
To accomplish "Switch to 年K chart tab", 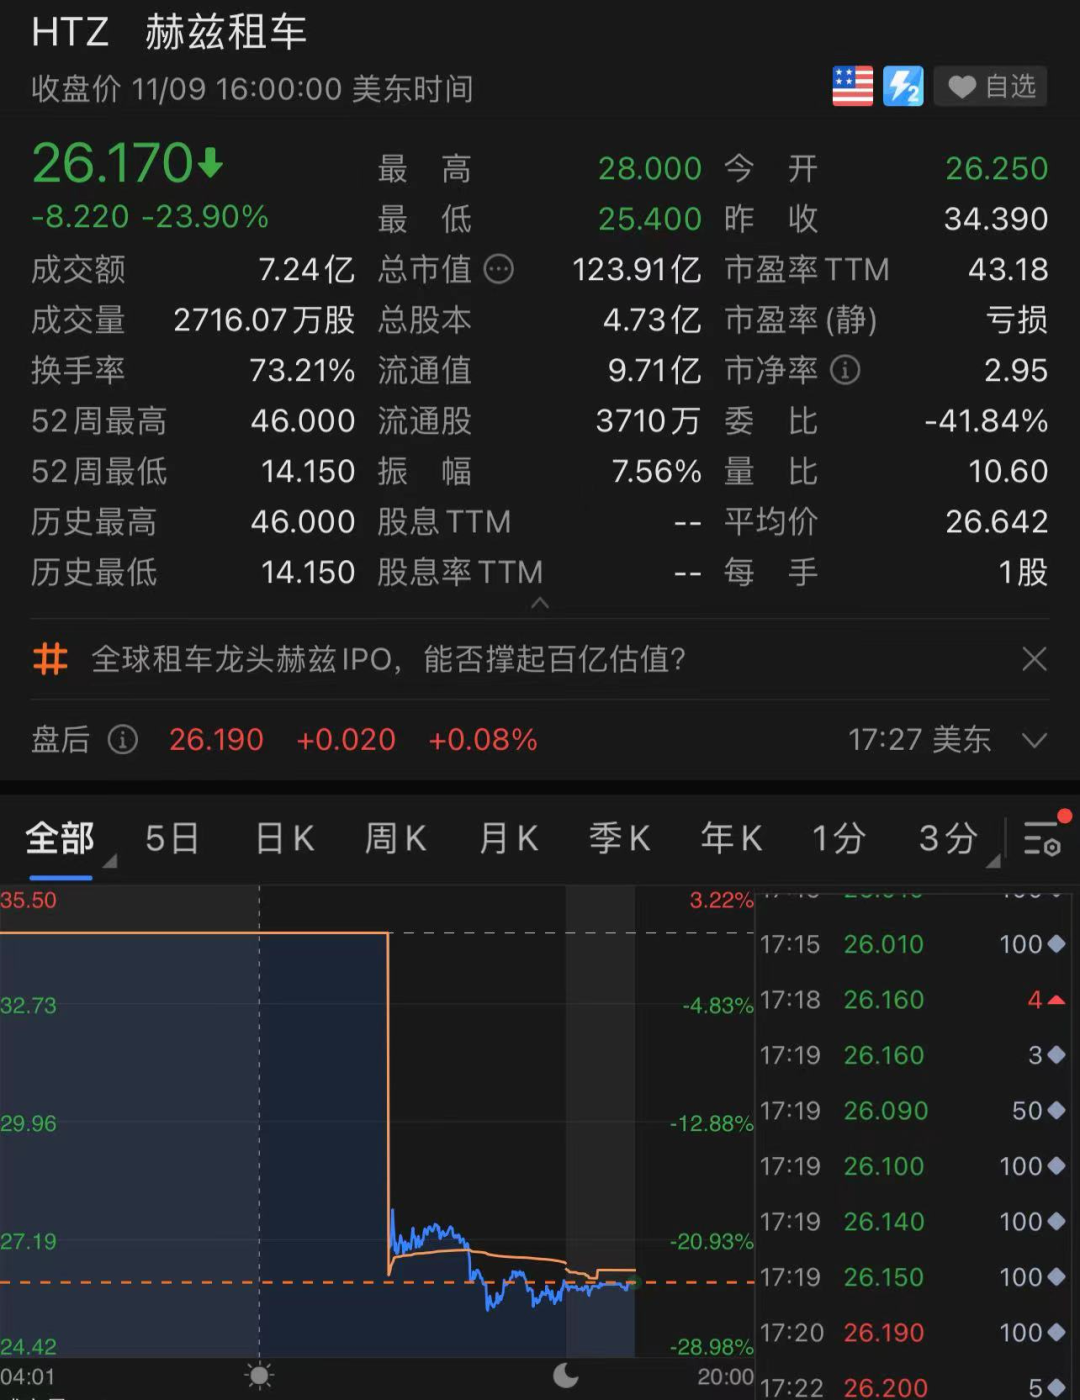I will point(732,838).
